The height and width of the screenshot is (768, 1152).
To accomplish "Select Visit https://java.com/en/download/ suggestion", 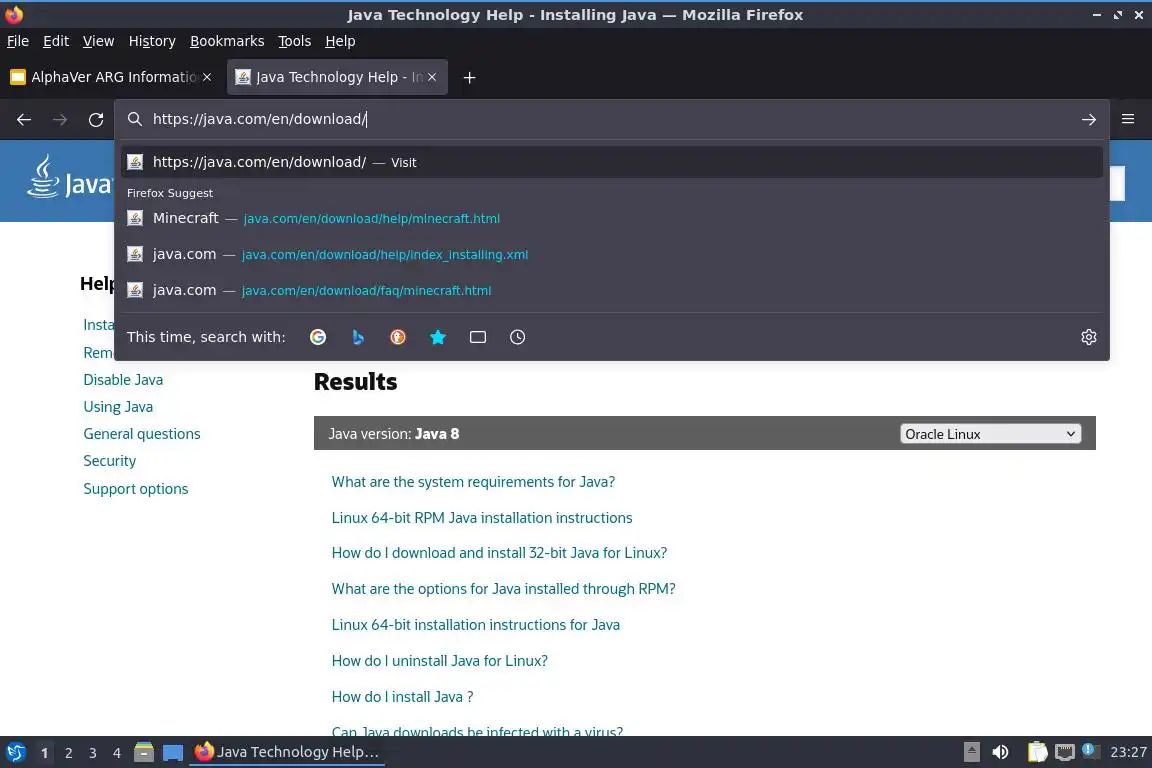I will point(612,162).
